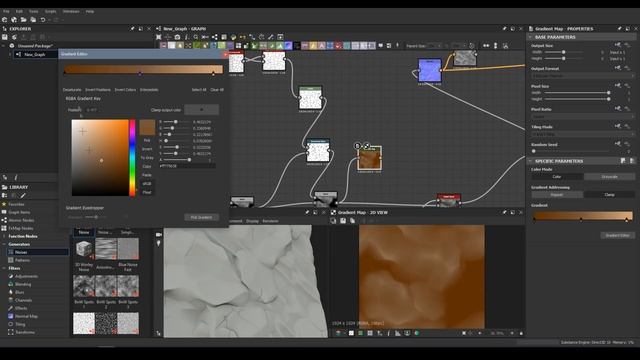Collapse the Unsaved Package tree item
The height and width of the screenshot is (360, 640).
pyautogui.click(x=4, y=46)
